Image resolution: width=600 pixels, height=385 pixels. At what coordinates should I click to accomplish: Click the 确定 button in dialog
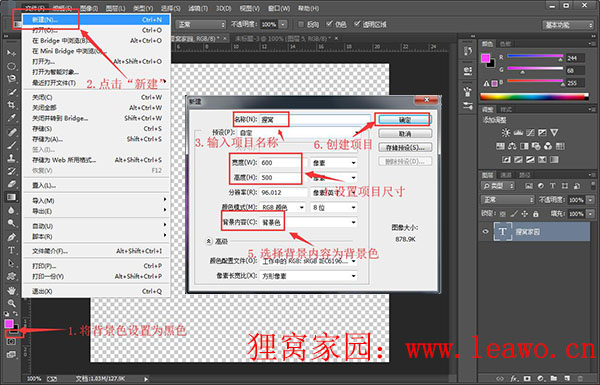[405, 120]
